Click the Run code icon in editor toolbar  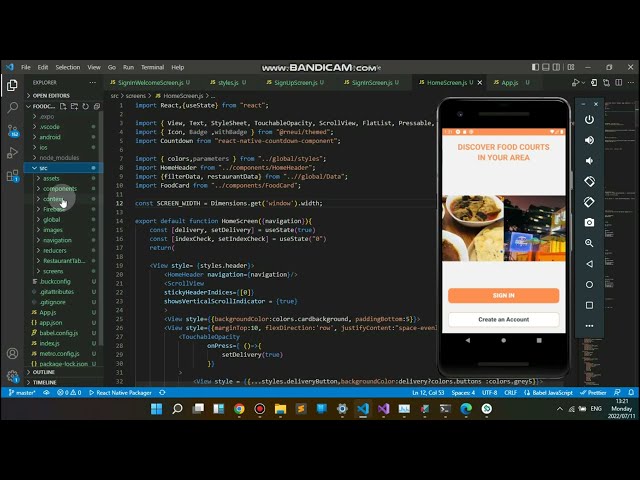coord(576,83)
